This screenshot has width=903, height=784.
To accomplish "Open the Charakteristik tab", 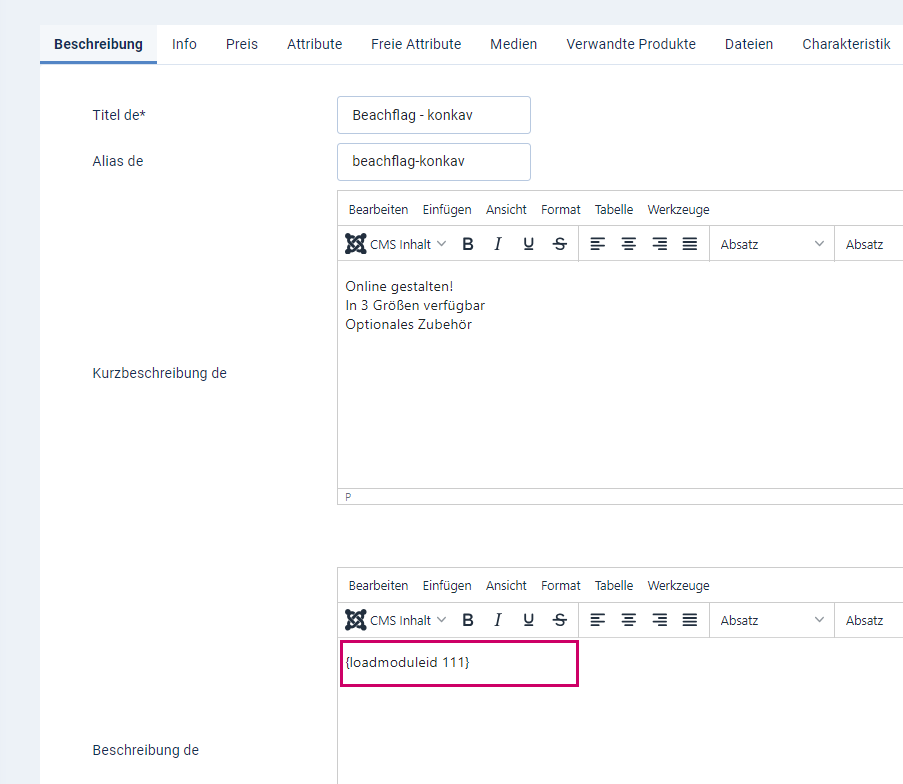I will coord(846,44).
